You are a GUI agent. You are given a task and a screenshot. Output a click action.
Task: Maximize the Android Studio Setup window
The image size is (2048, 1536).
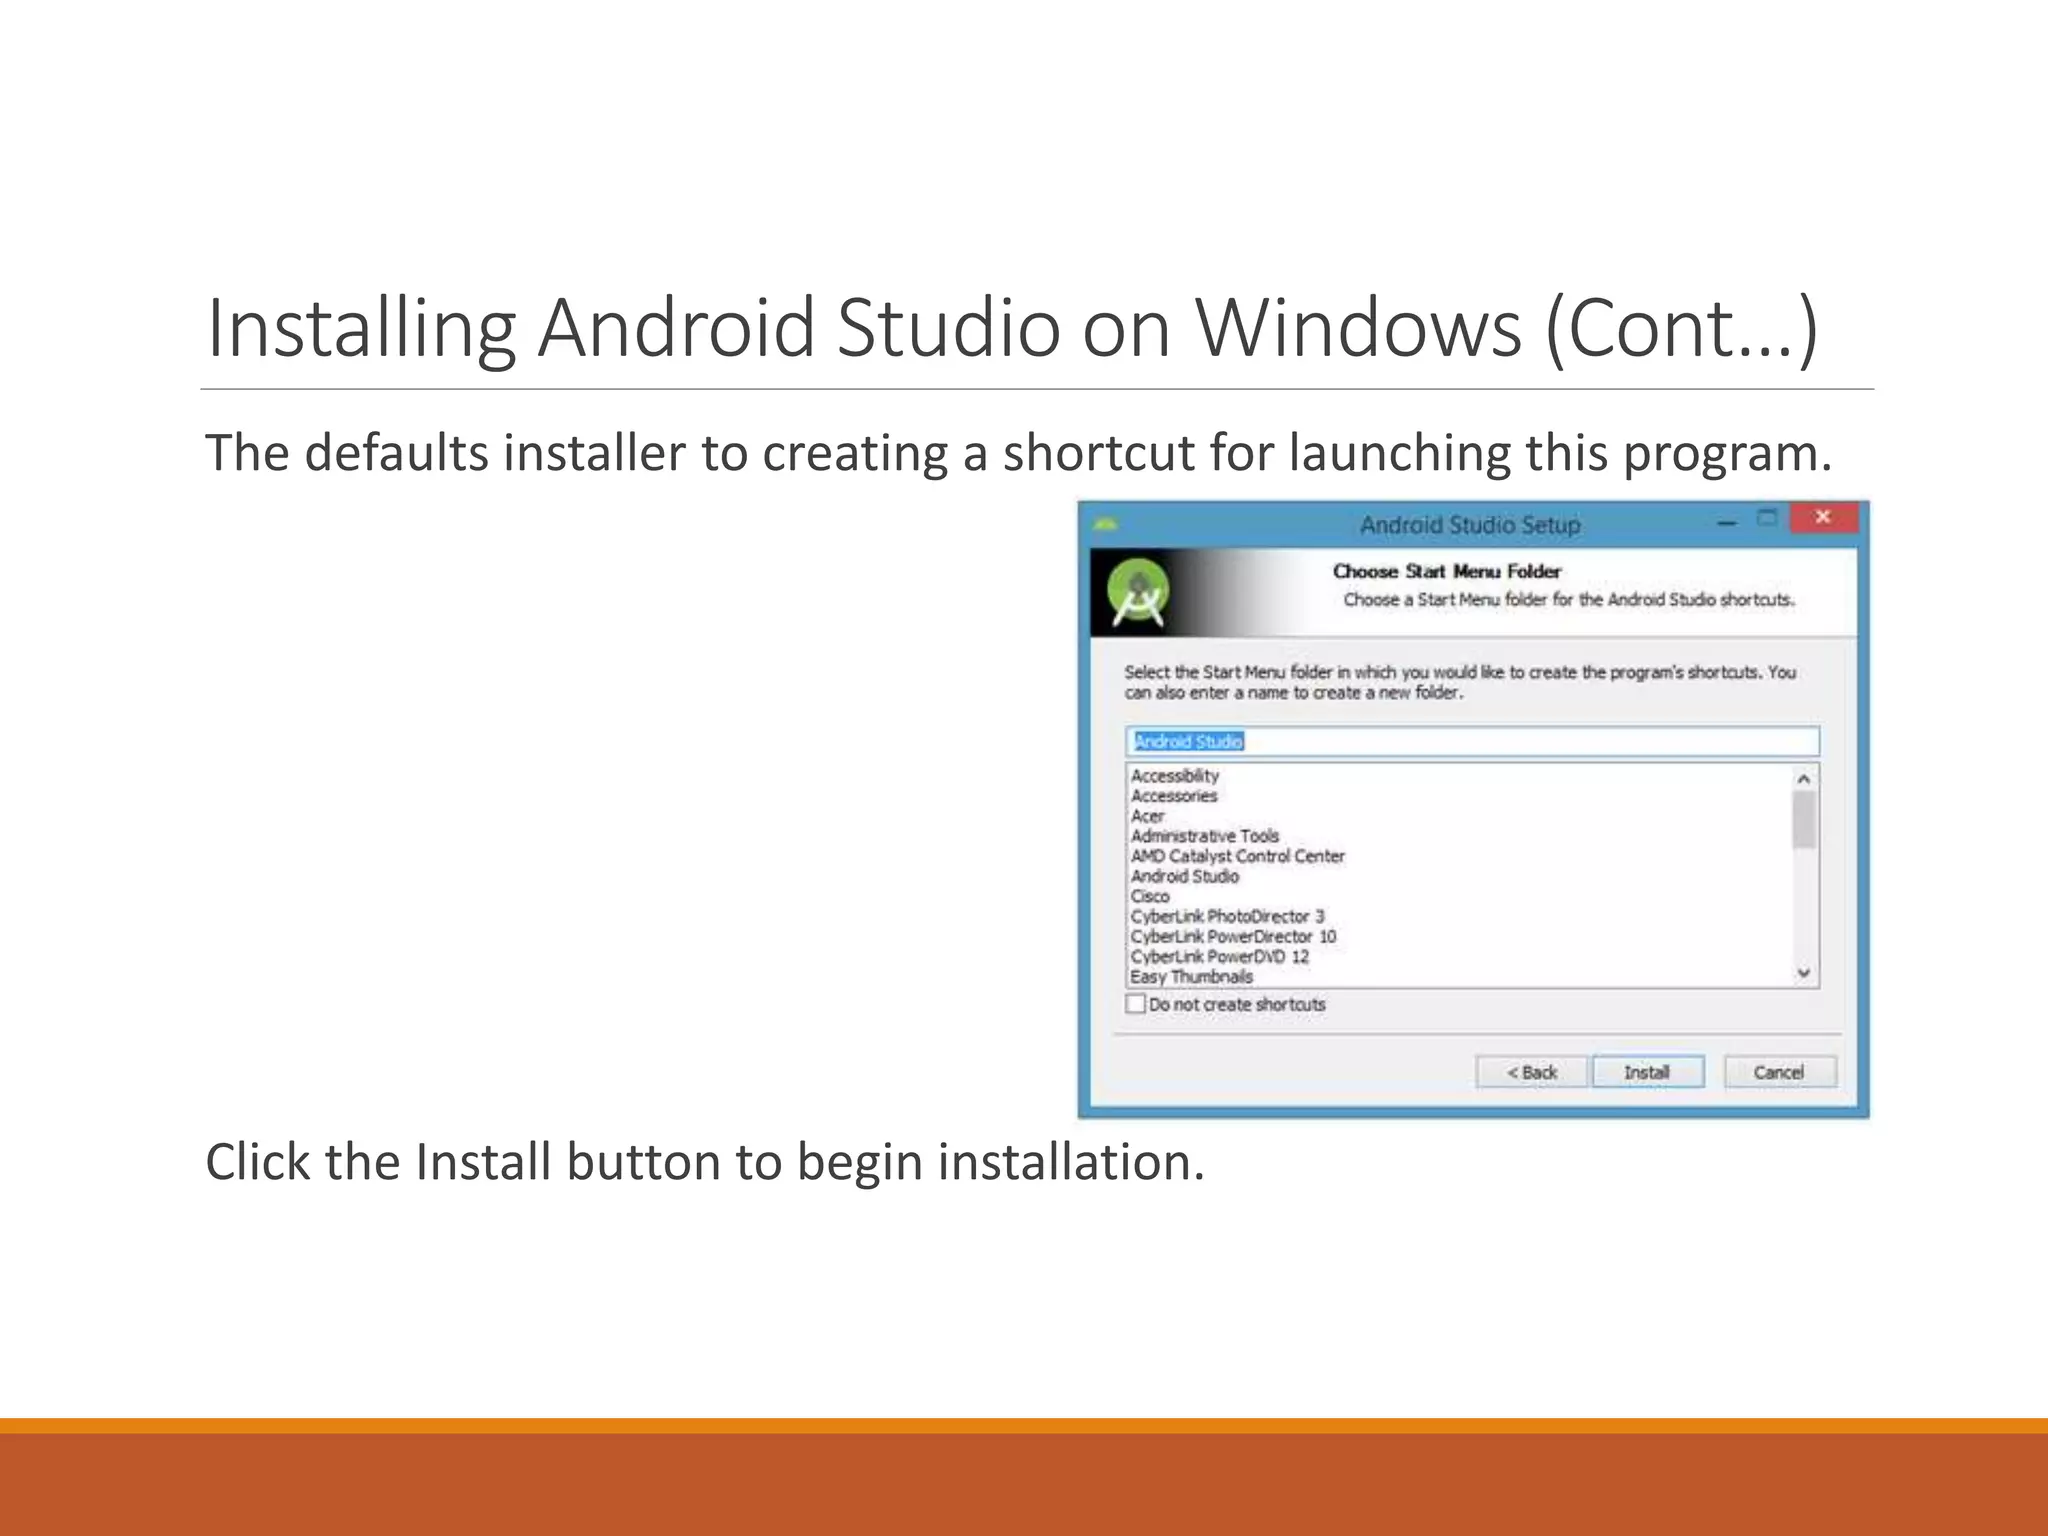(x=1768, y=518)
